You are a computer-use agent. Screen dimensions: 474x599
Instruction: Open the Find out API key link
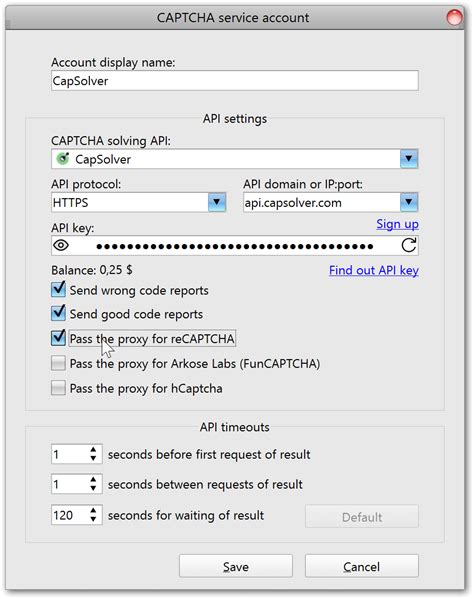[x=374, y=270]
